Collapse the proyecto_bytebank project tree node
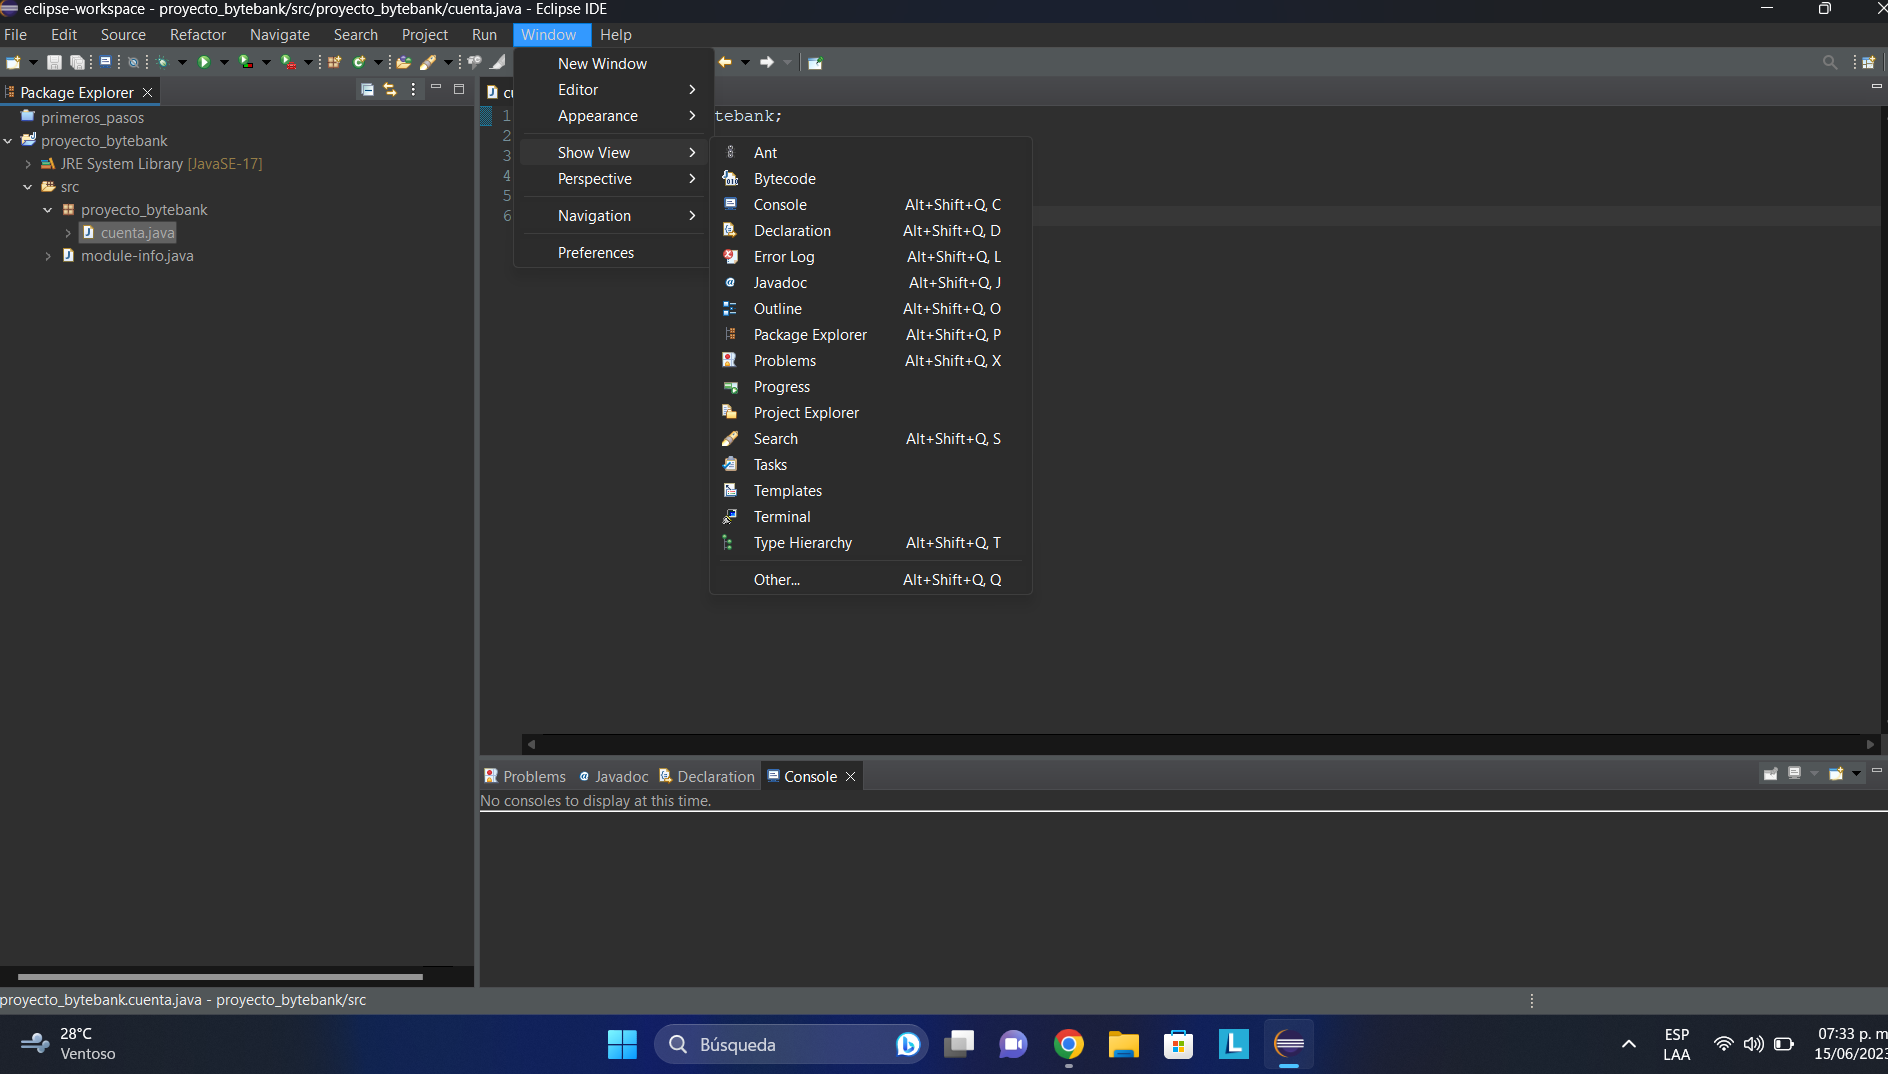 [x=8, y=141]
